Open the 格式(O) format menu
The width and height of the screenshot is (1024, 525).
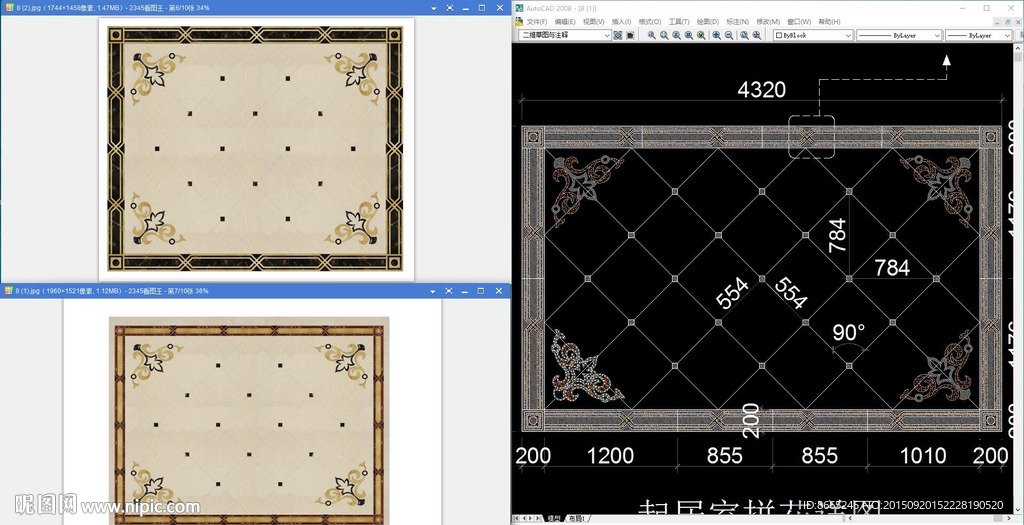click(651, 21)
